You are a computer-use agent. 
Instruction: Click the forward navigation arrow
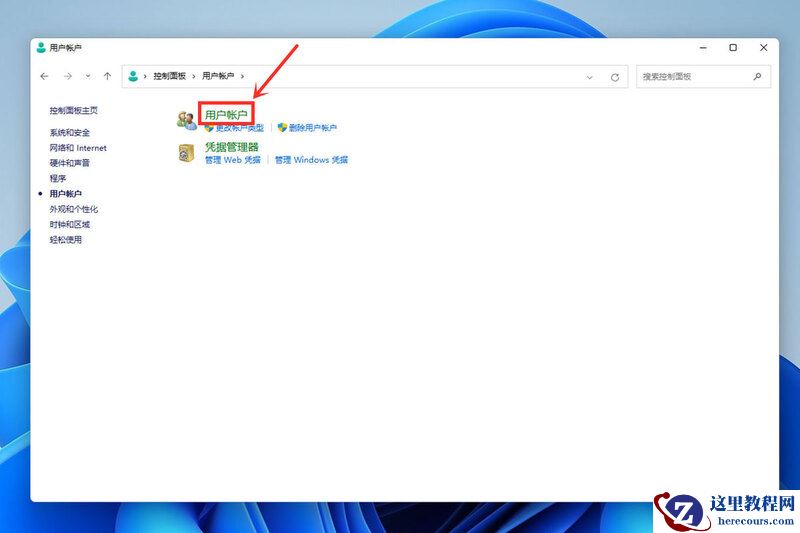click(67, 77)
